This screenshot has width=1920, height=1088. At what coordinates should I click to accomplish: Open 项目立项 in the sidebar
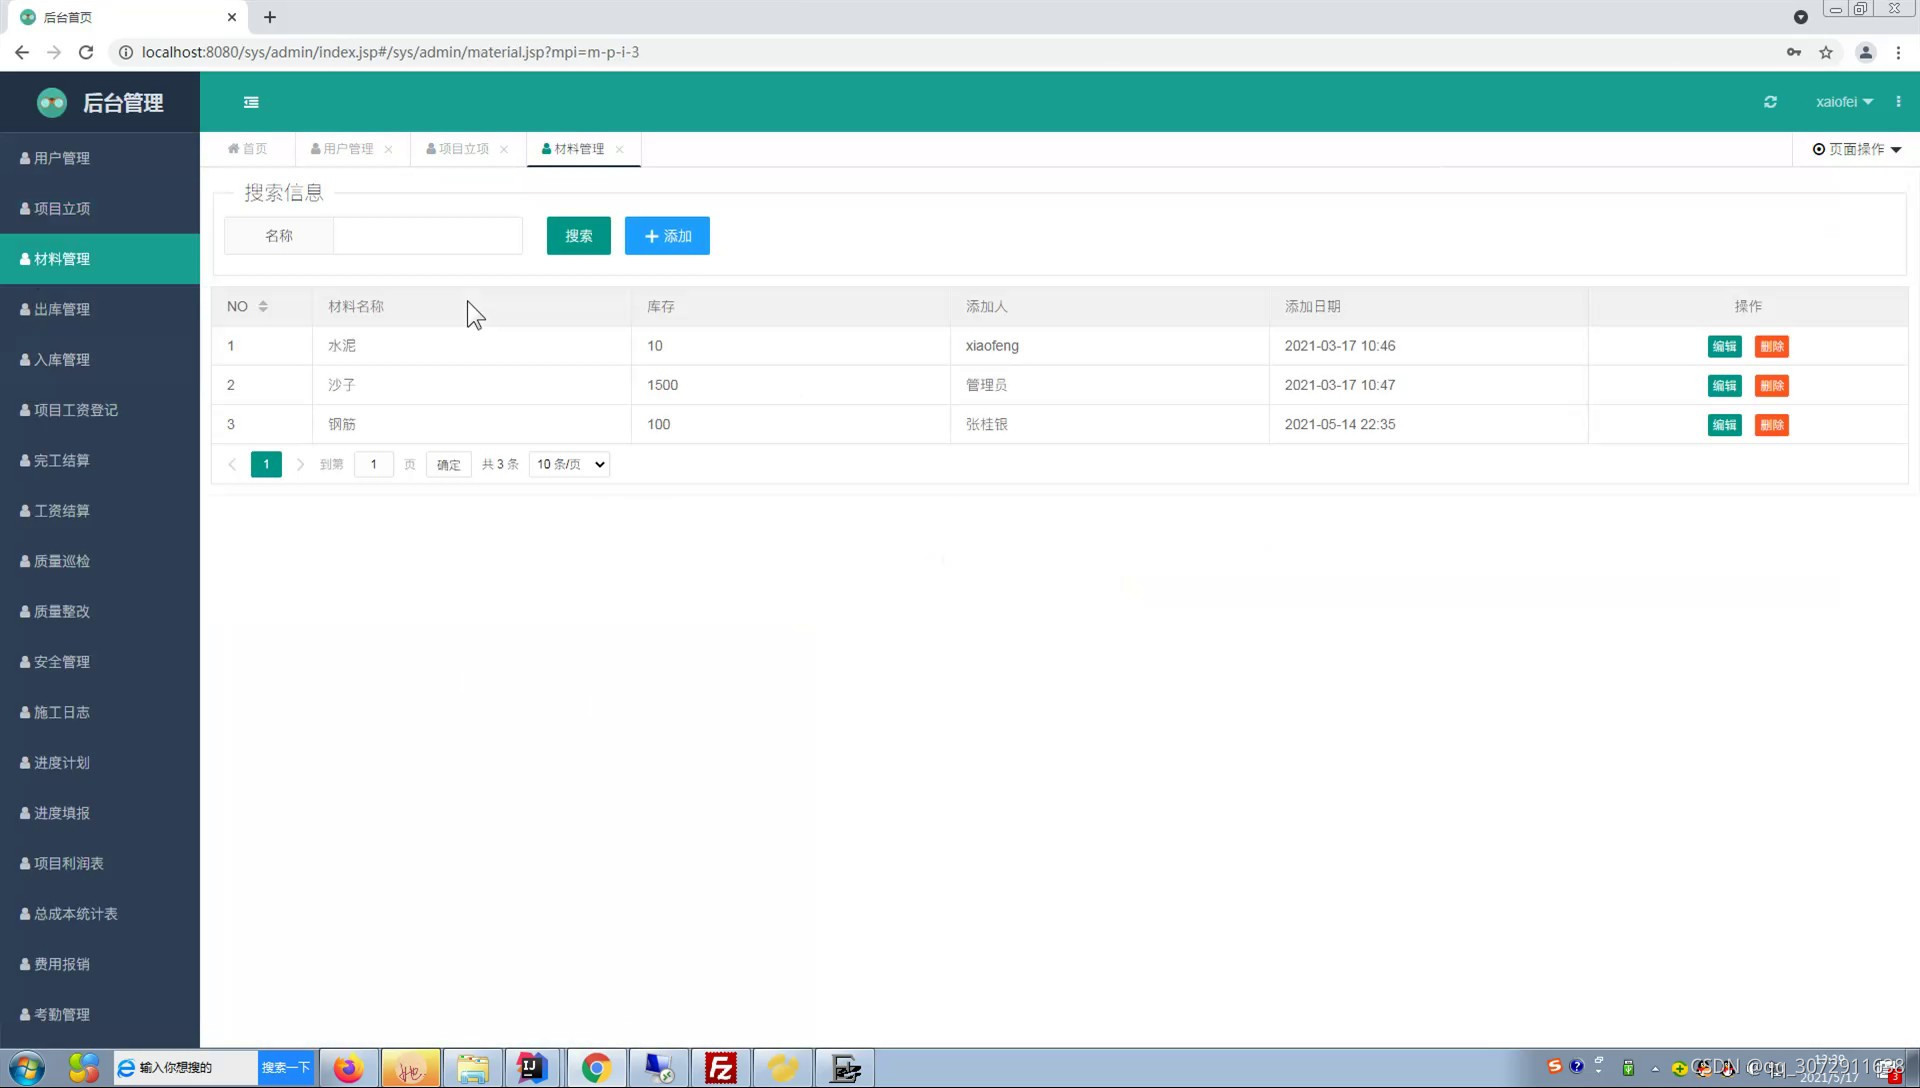(100, 208)
